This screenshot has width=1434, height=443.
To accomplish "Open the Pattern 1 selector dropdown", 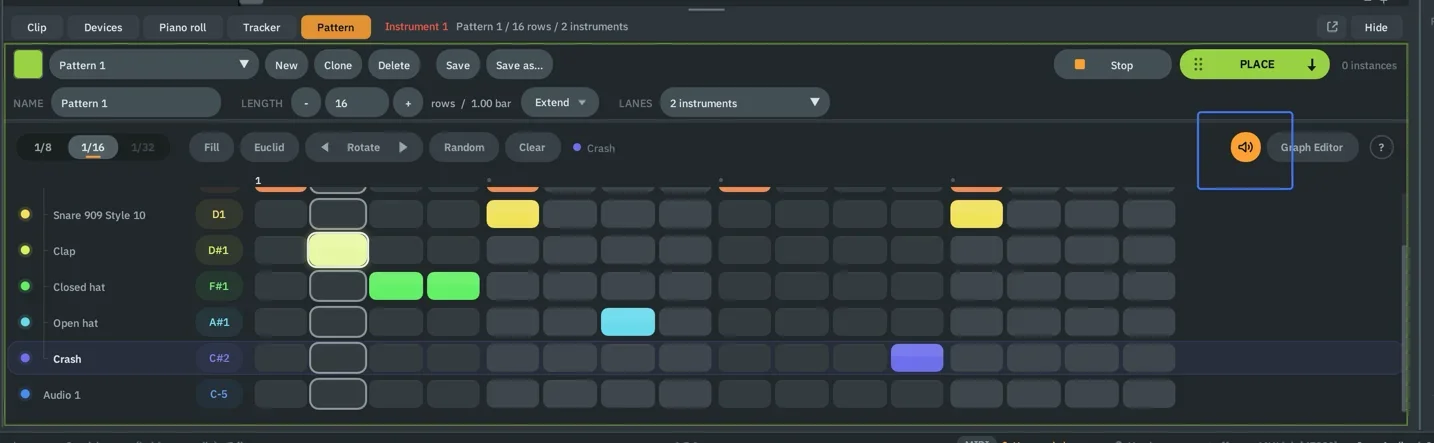I will point(154,65).
